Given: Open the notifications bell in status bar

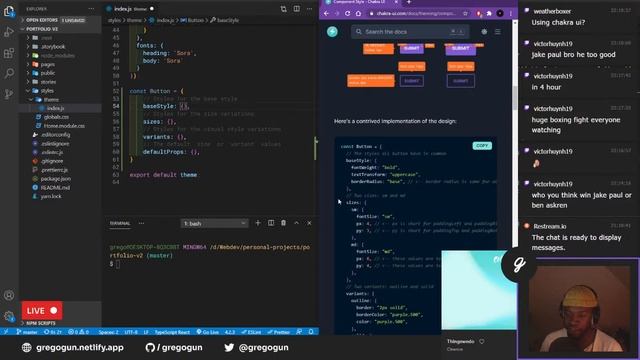Looking at the screenshot, I should (311, 332).
